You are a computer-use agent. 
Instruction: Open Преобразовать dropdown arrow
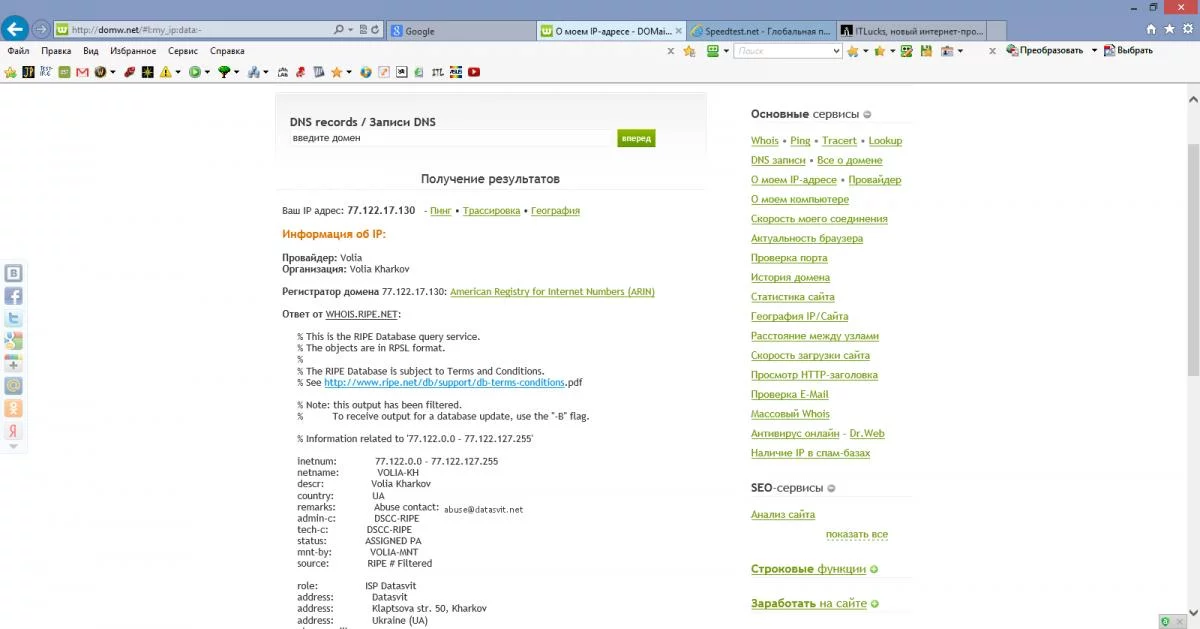pyautogui.click(x=1094, y=51)
